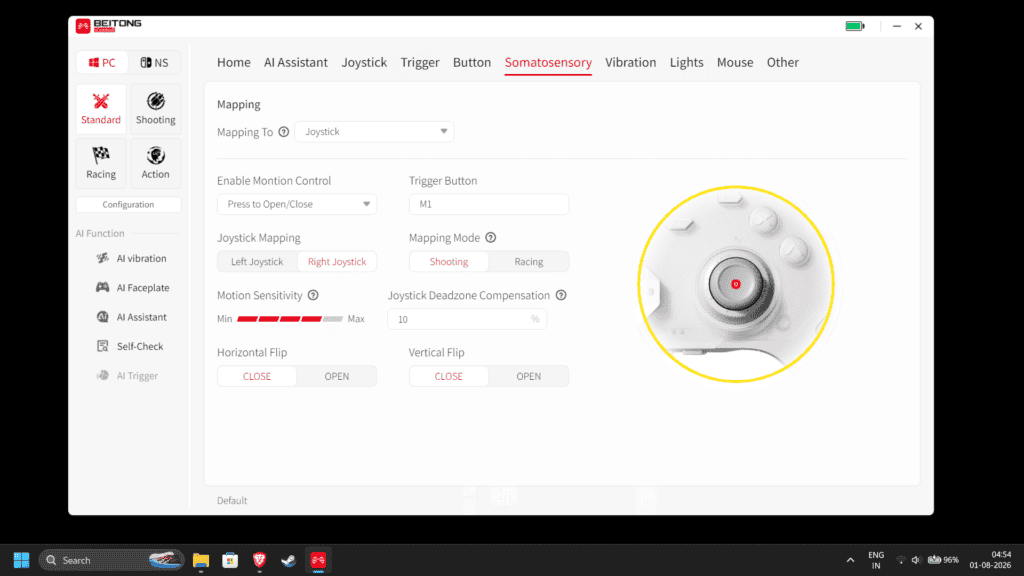Open Brave browser from taskbar

(259, 560)
